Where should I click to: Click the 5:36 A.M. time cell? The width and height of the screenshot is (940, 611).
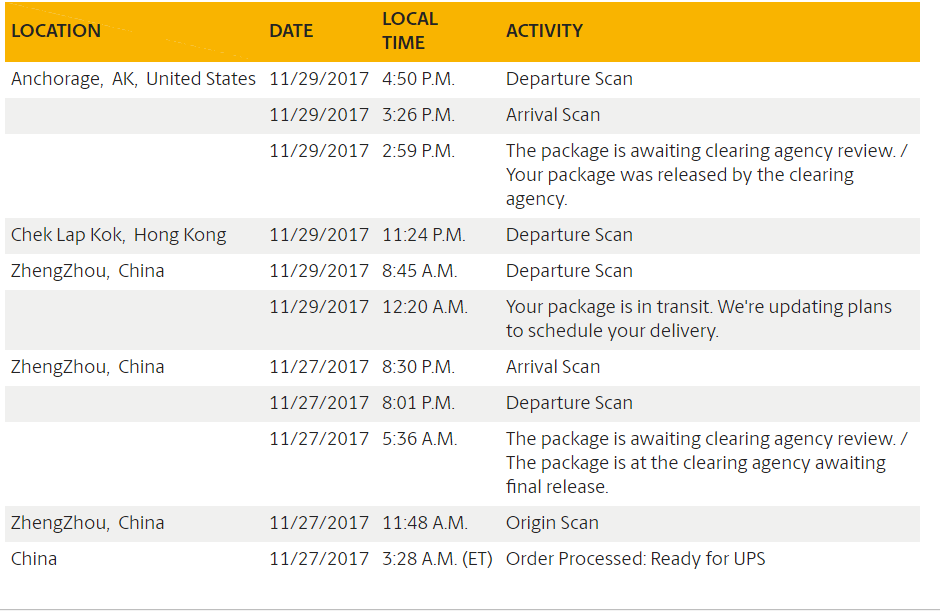click(x=420, y=438)
